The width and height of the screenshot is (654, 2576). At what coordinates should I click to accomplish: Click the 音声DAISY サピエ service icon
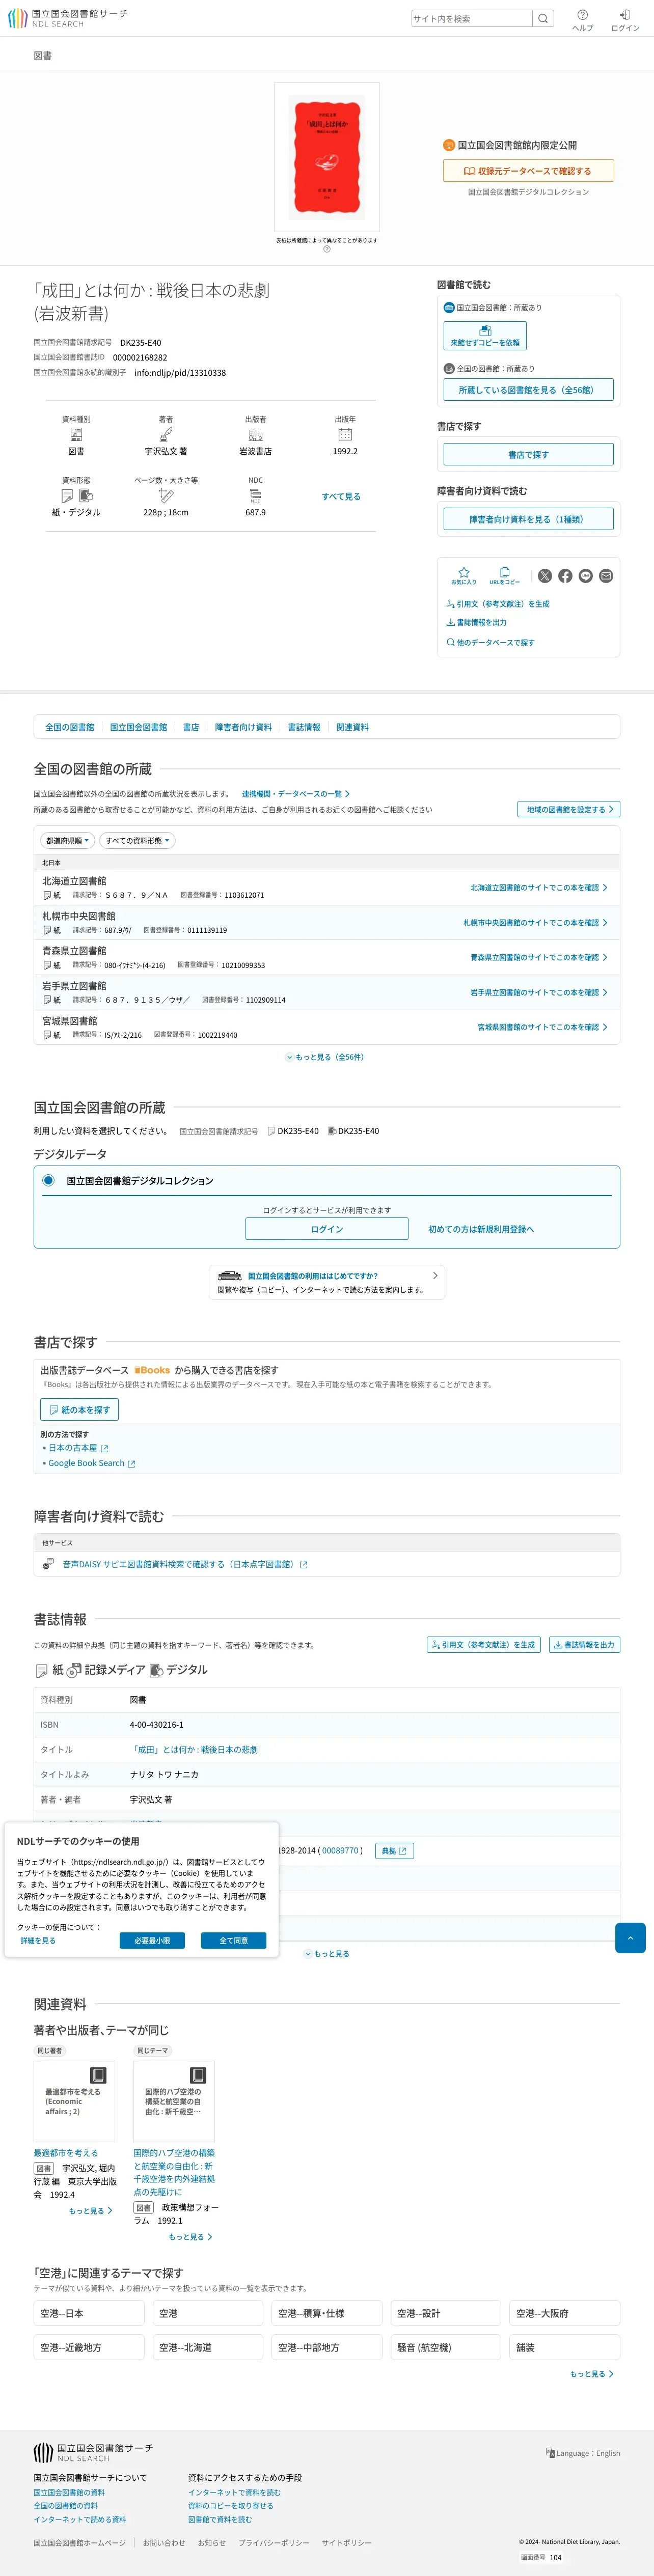pos(48,1564)
